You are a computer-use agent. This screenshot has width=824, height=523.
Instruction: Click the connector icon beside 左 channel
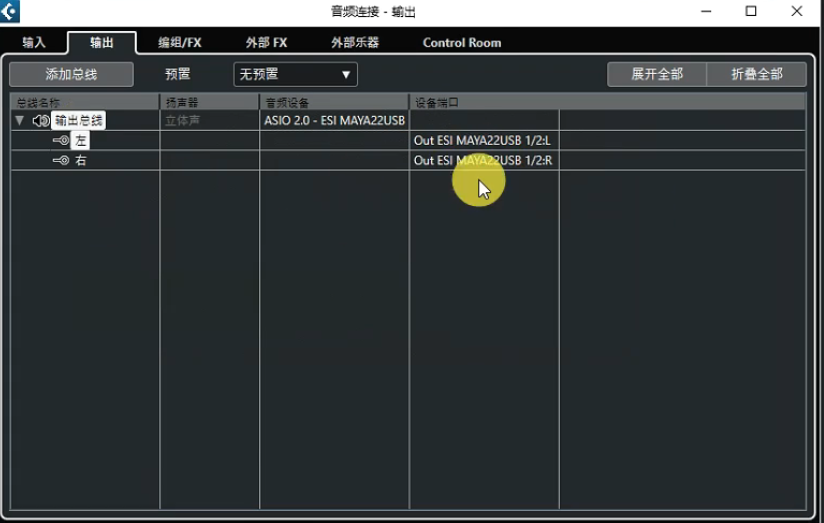(x=61, y=141)
